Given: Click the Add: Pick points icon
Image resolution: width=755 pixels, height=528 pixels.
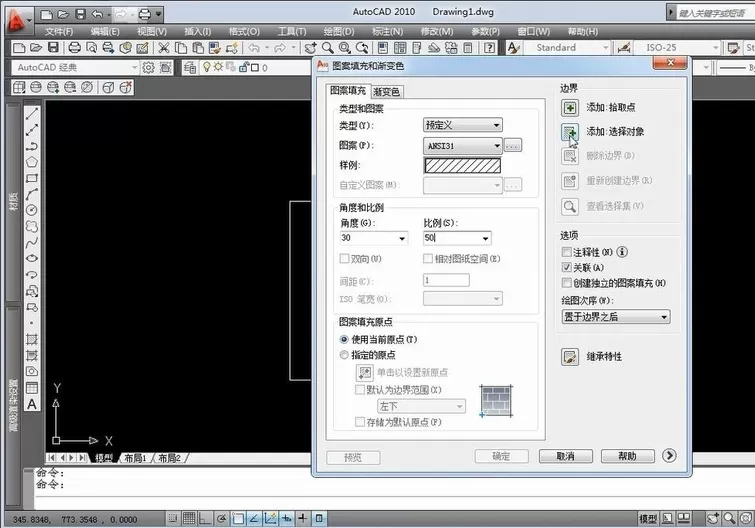Looking at the screenshot, I should pos(570,108).
